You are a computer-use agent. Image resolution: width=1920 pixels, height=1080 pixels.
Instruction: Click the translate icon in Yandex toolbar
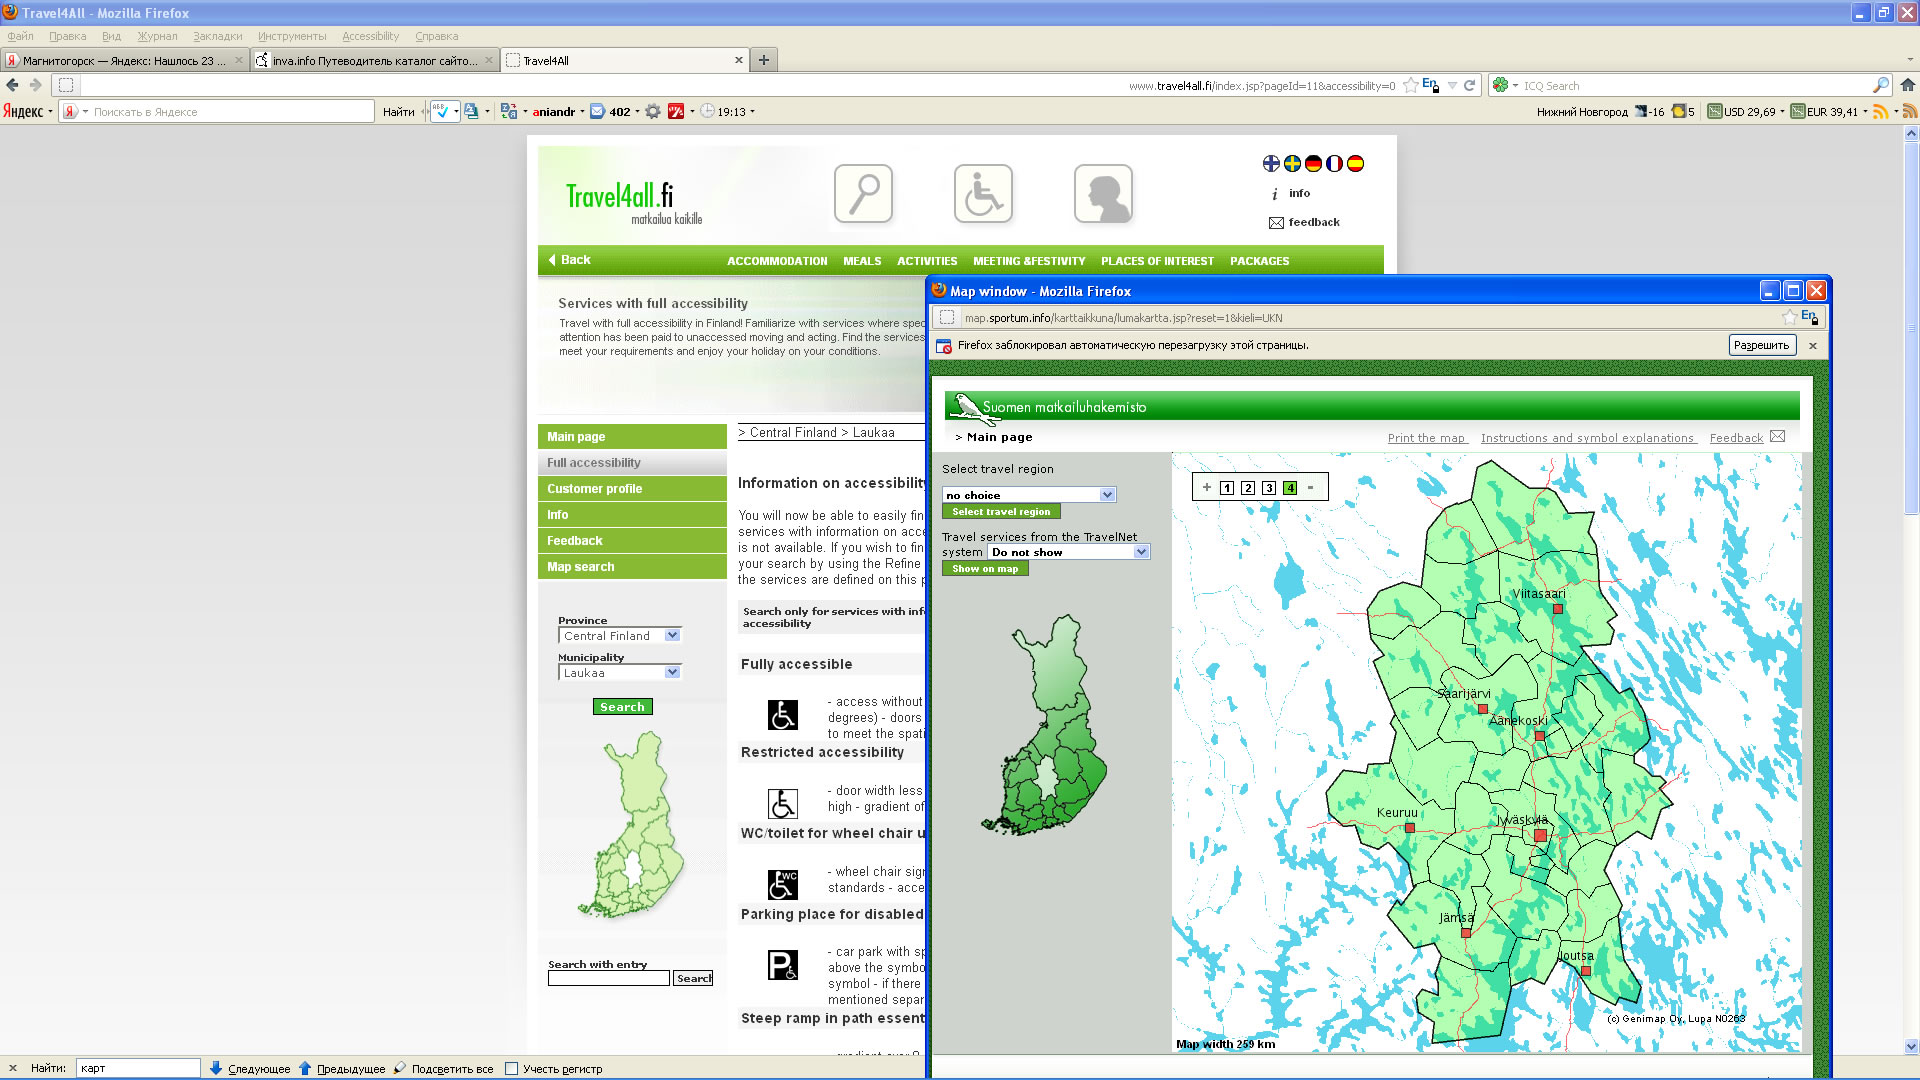coord(509,112)
